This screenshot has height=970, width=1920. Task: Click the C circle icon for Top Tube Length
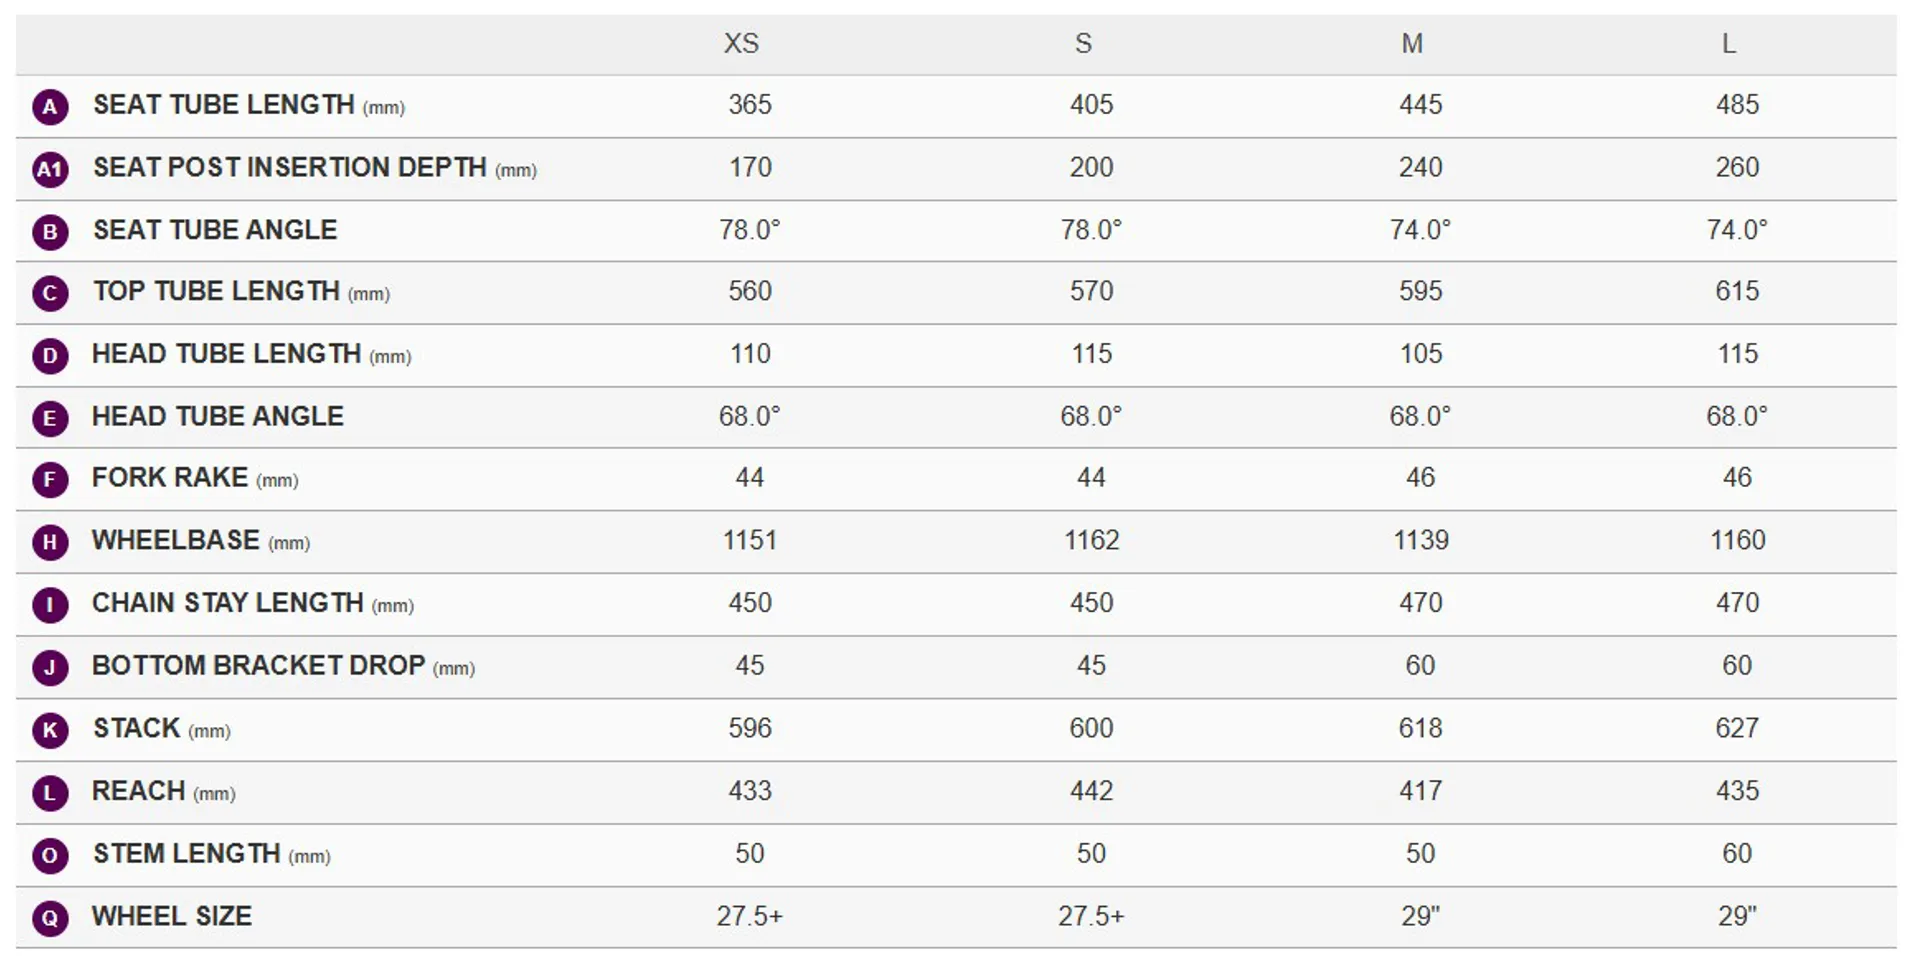[x=50, y=294]
